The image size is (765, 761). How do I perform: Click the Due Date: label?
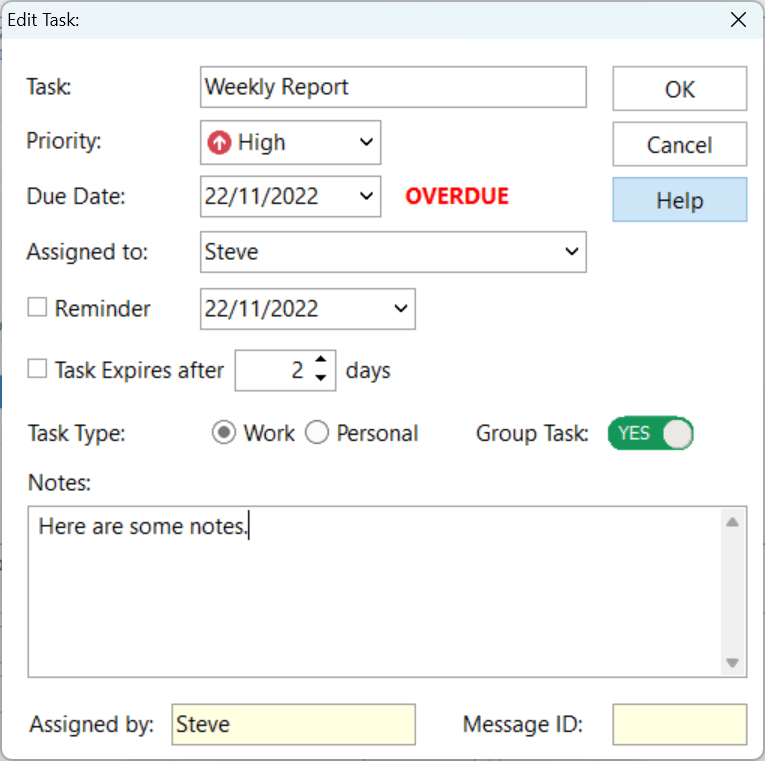point(76,197)
